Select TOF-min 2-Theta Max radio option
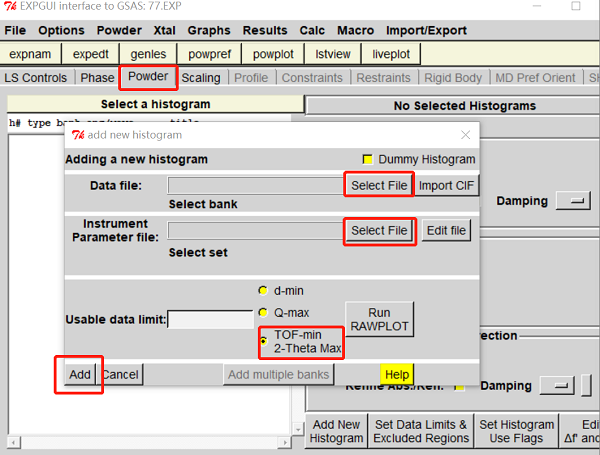600x455 pixels. [263, 342]
